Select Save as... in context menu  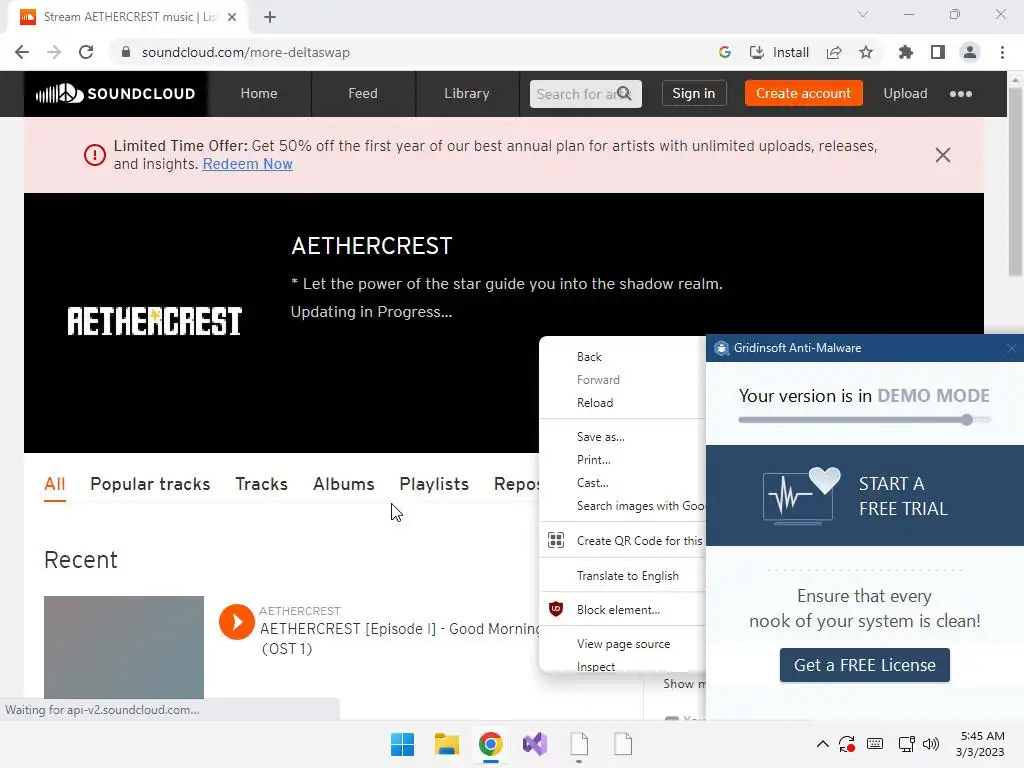point(622,437)
